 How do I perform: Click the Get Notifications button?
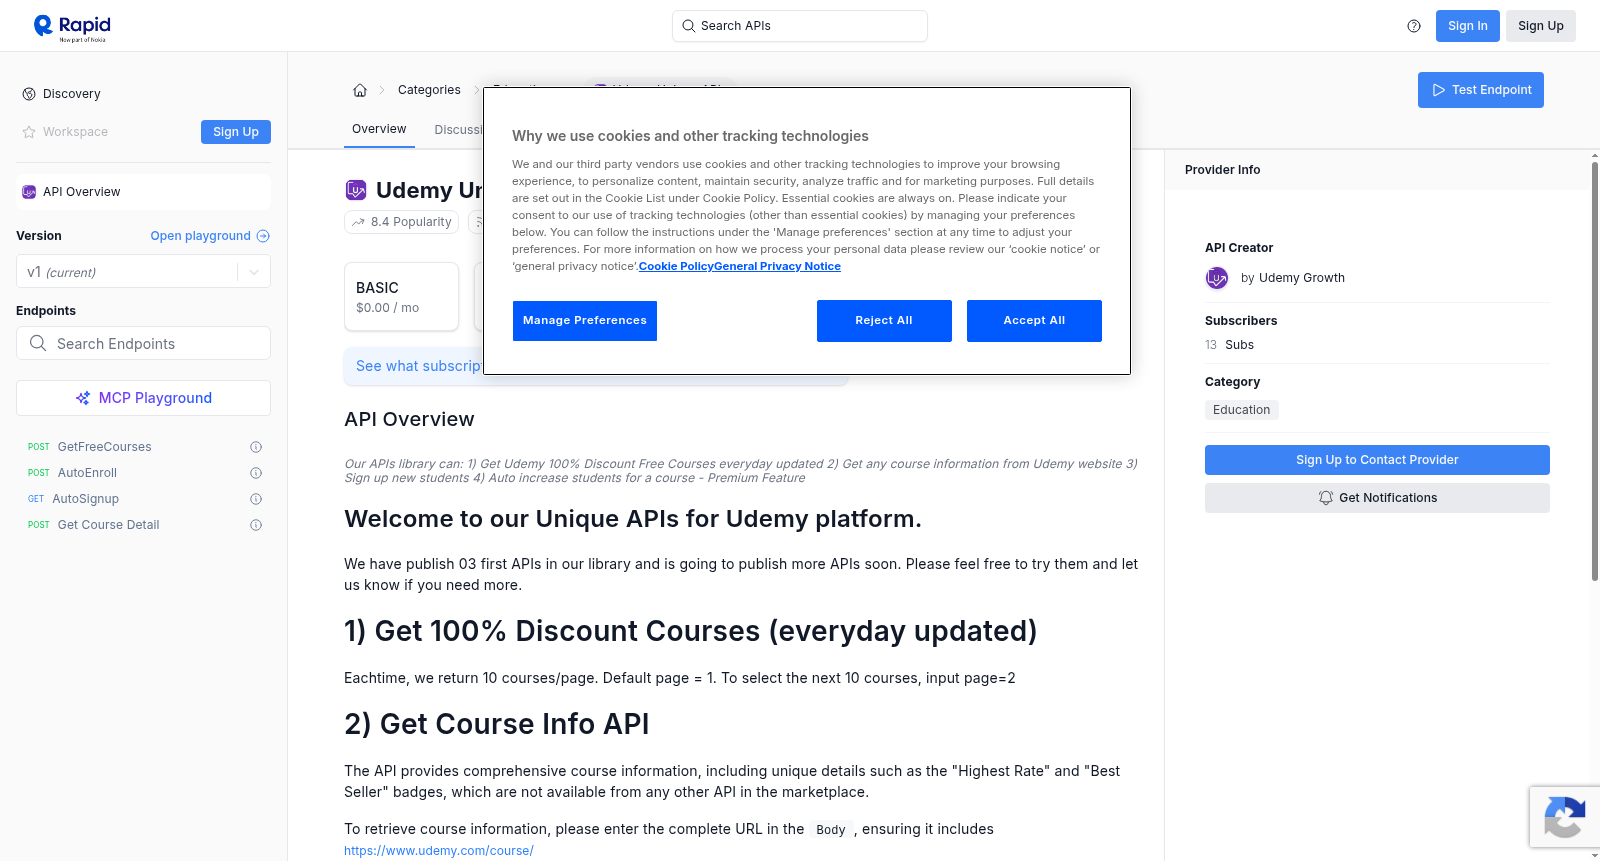click(x=1377, y=498)
